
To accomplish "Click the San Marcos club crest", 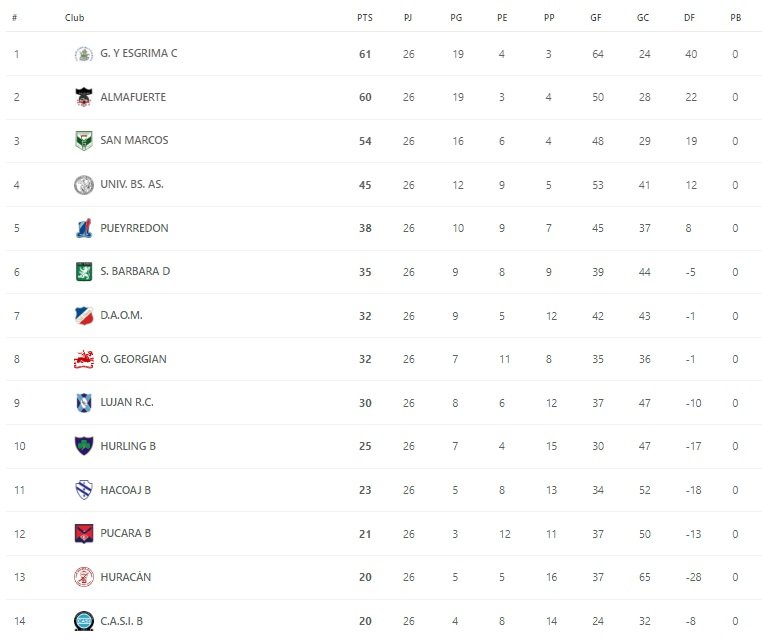I will 84,141.
